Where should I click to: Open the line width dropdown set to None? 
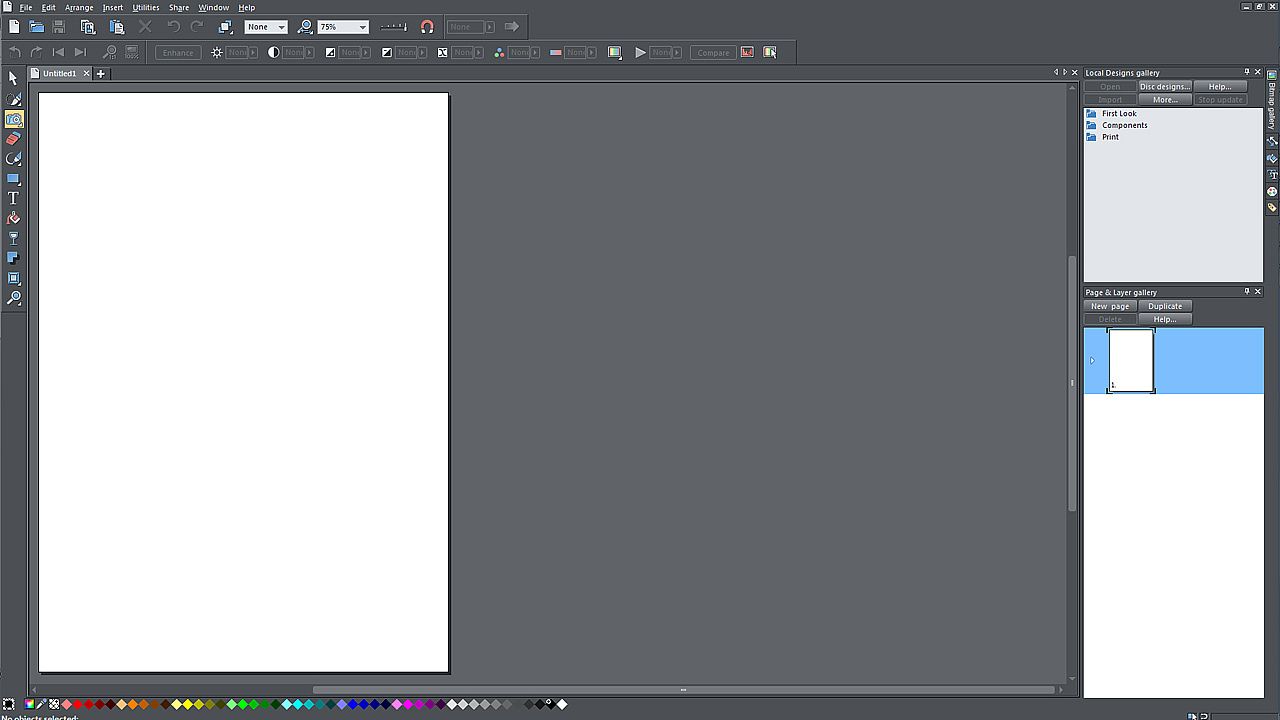tap(281, 27)
